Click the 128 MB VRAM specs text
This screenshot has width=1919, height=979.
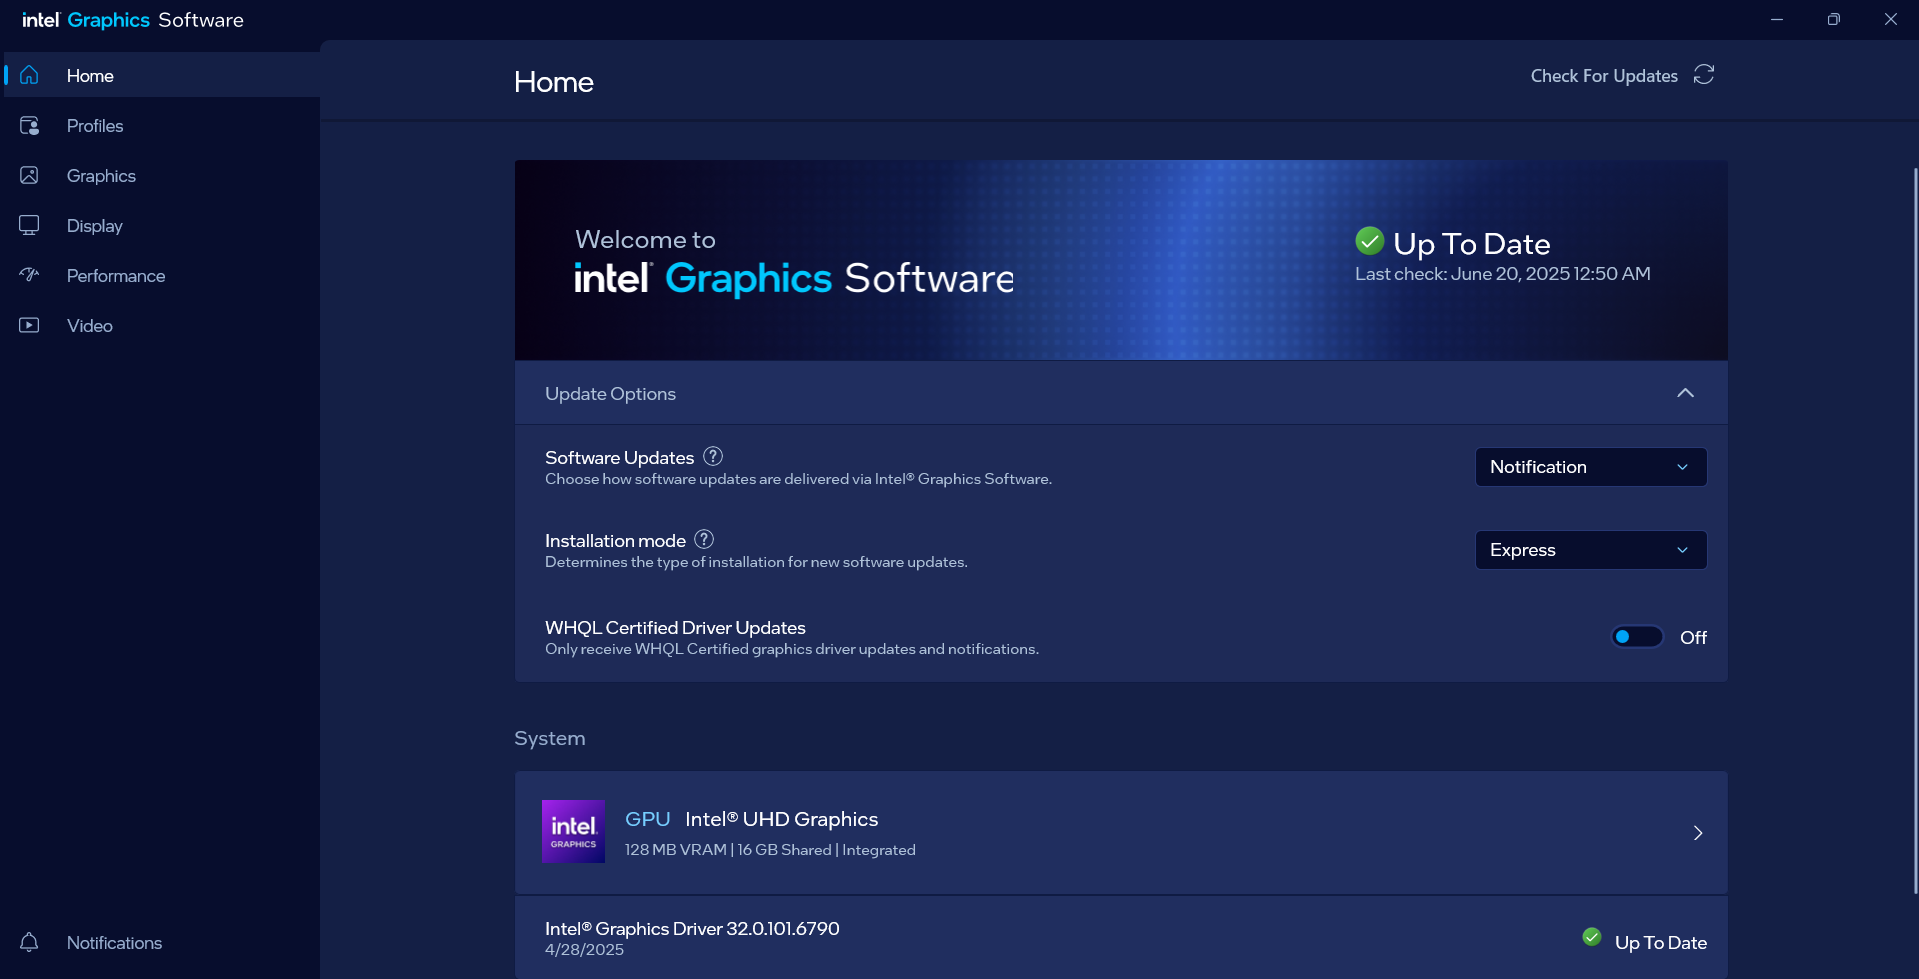770,850
